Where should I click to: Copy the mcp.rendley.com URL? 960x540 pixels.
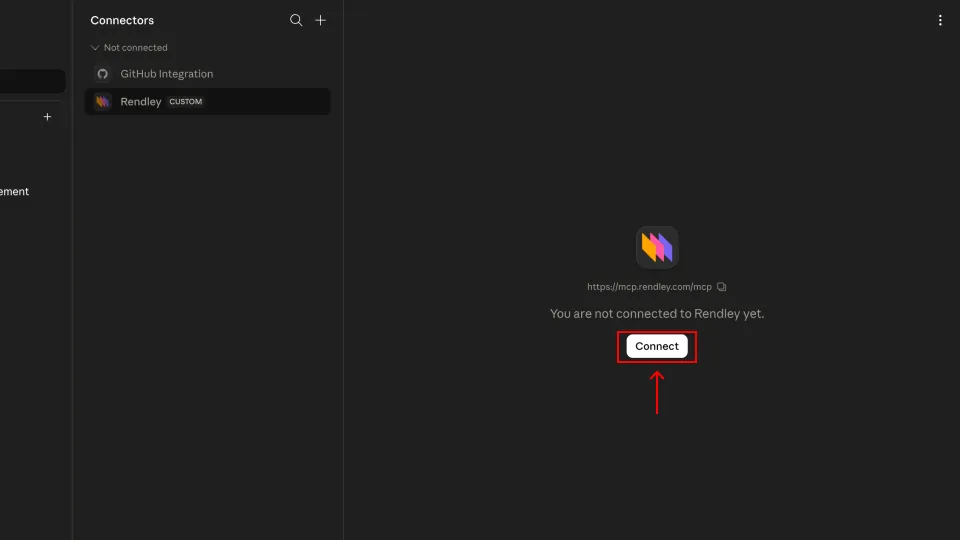pos(722,287)
